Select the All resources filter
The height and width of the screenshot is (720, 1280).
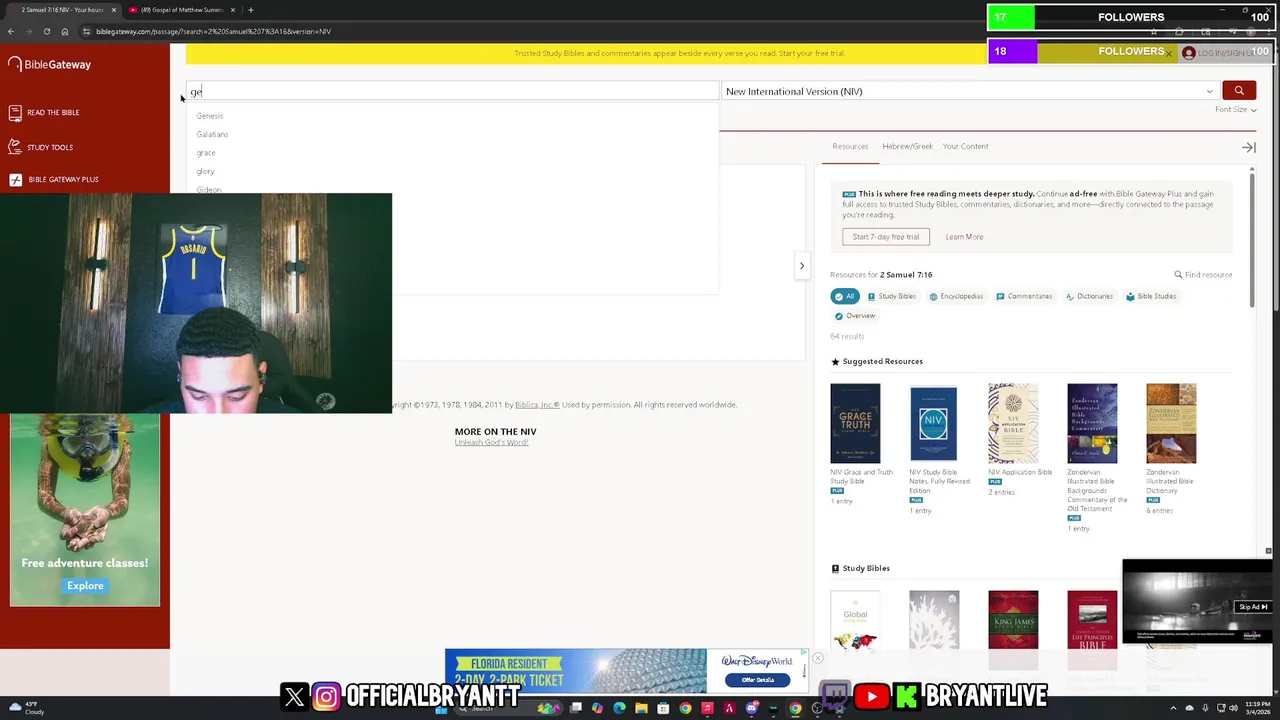845,296
